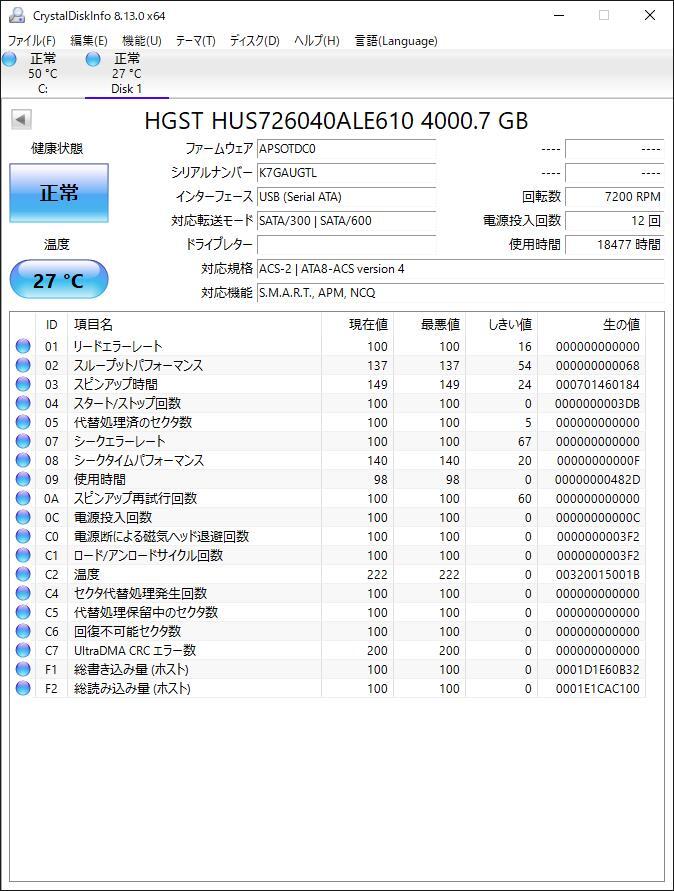
Task: Click status orb for 05 代替処理済のセクタ数
Action: point(23,422)
